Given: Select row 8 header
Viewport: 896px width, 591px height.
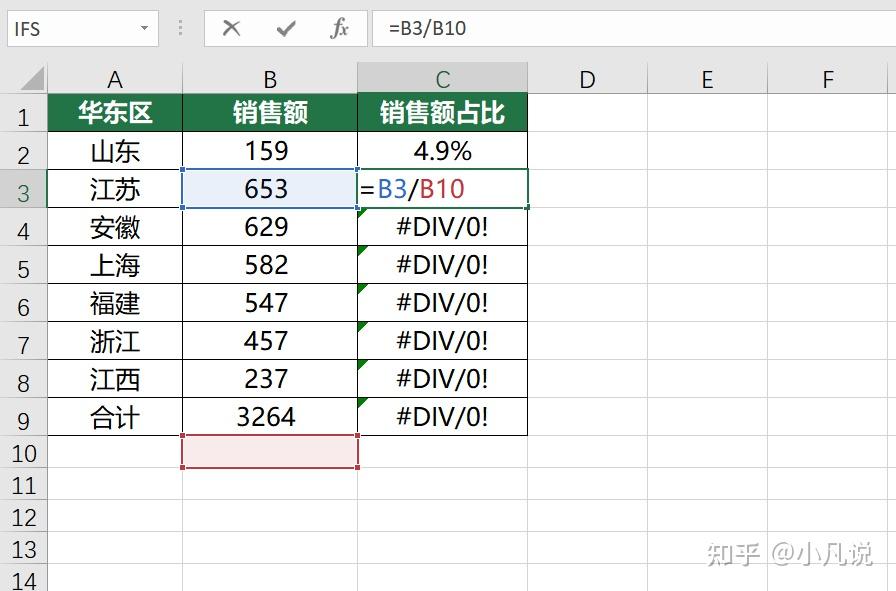Looking at the screenshot, I should 23,378.
